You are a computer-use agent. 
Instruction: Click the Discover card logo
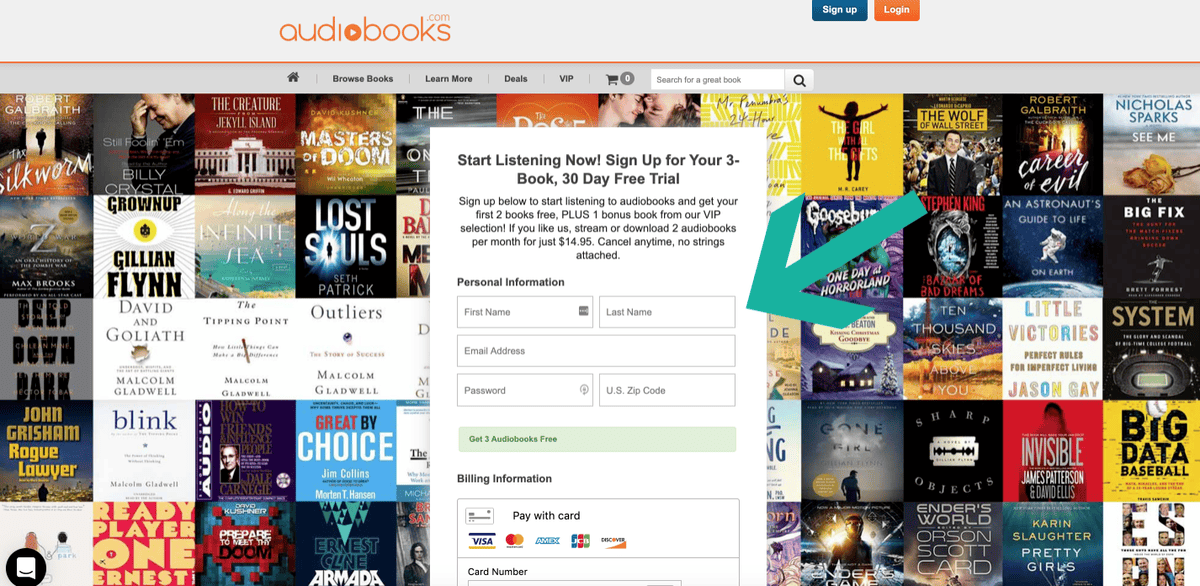pyautogui.click(x=613, y=541)
